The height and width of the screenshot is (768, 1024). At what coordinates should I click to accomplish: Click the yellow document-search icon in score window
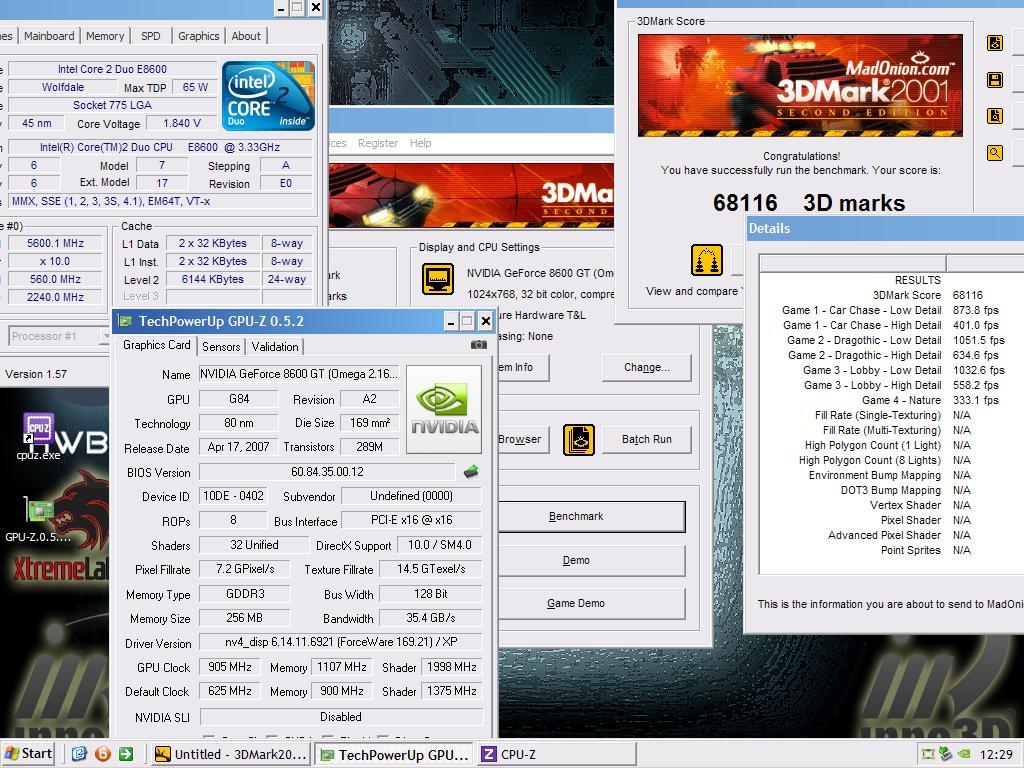coord(995,116)
